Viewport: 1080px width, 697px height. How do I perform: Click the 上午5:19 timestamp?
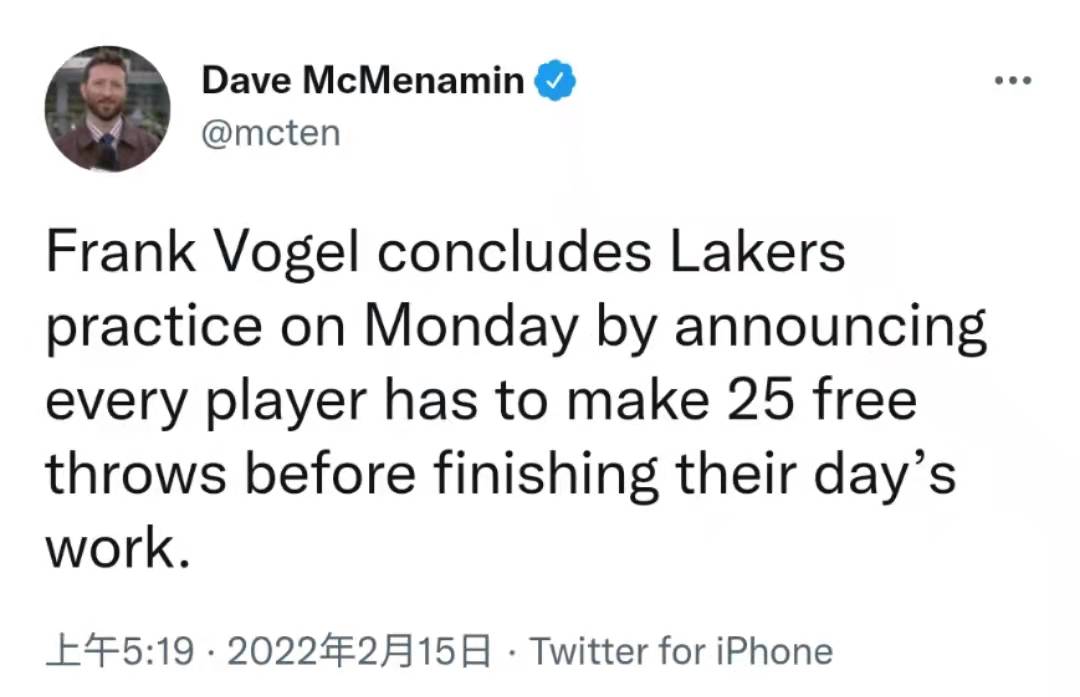(x=120, y=651)
